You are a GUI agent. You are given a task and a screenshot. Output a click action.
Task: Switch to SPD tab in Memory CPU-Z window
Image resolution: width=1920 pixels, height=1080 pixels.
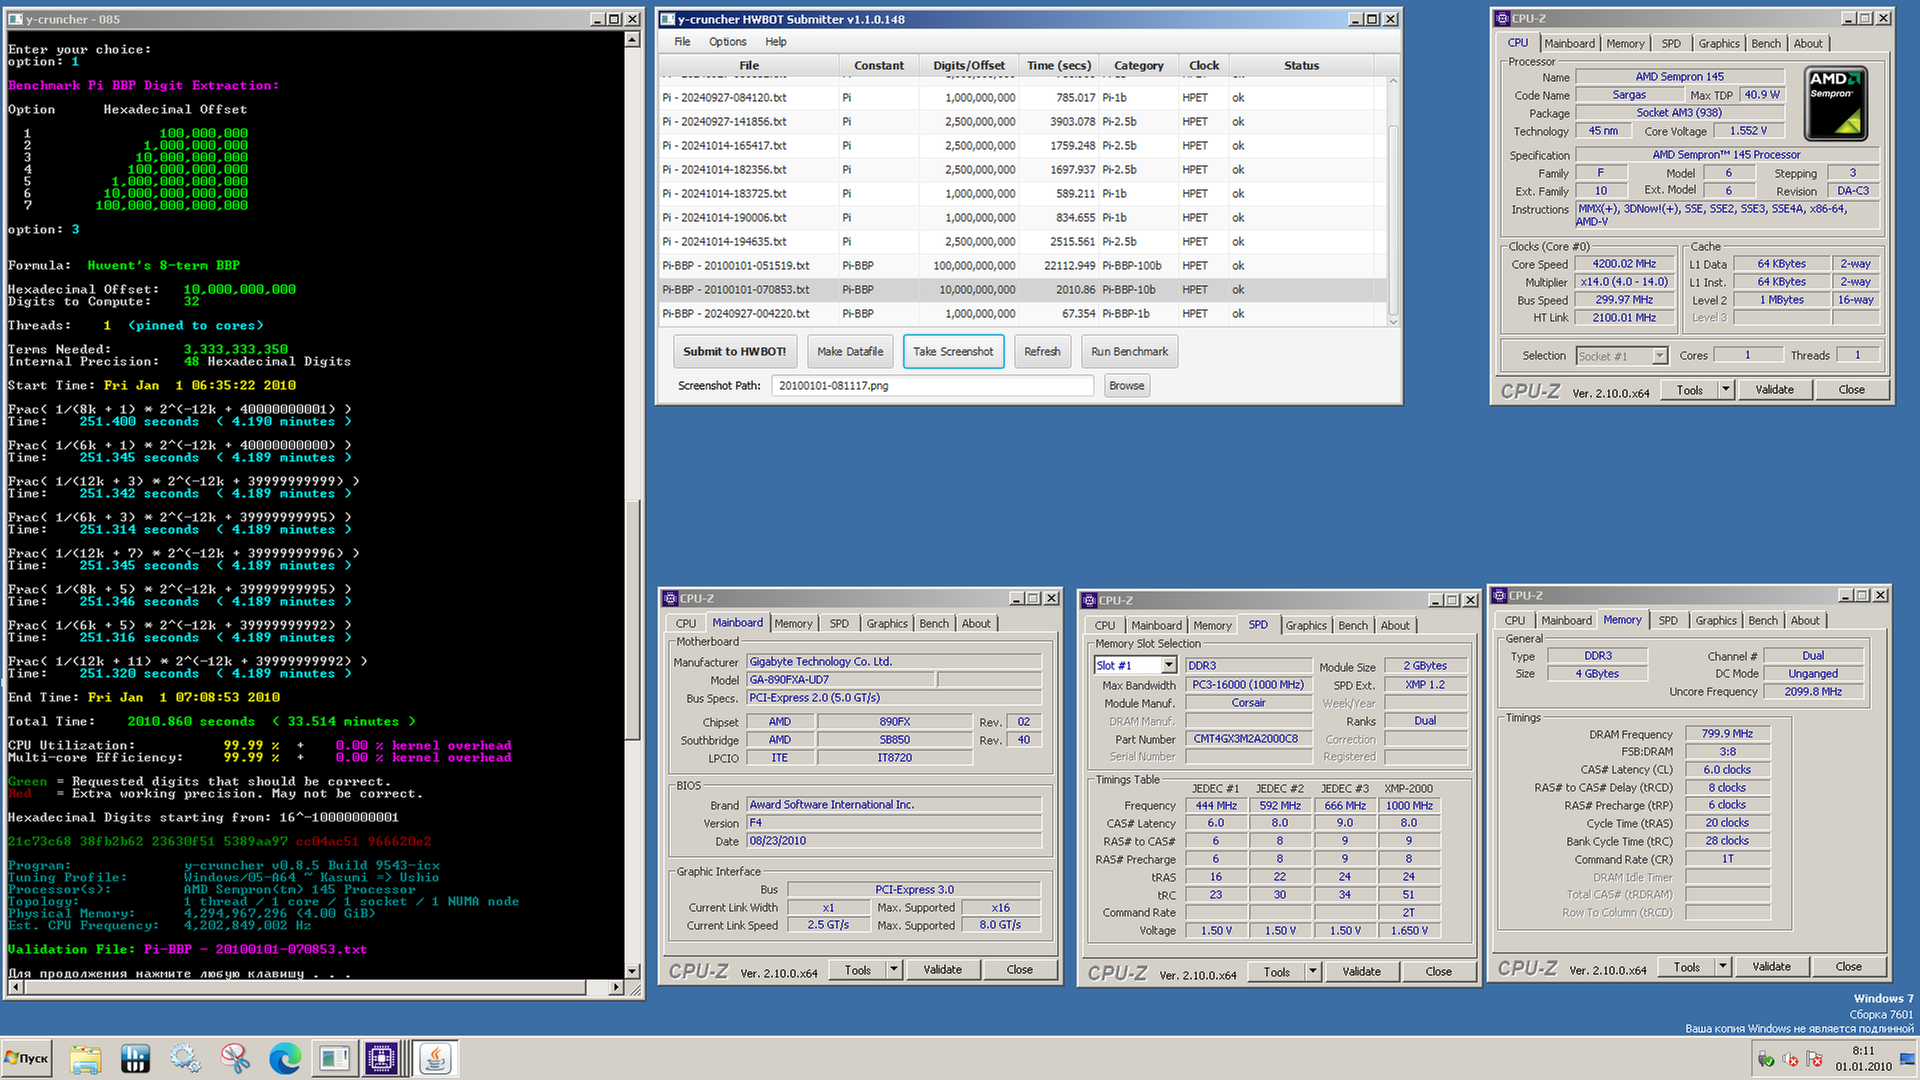tap(1668, 621)
